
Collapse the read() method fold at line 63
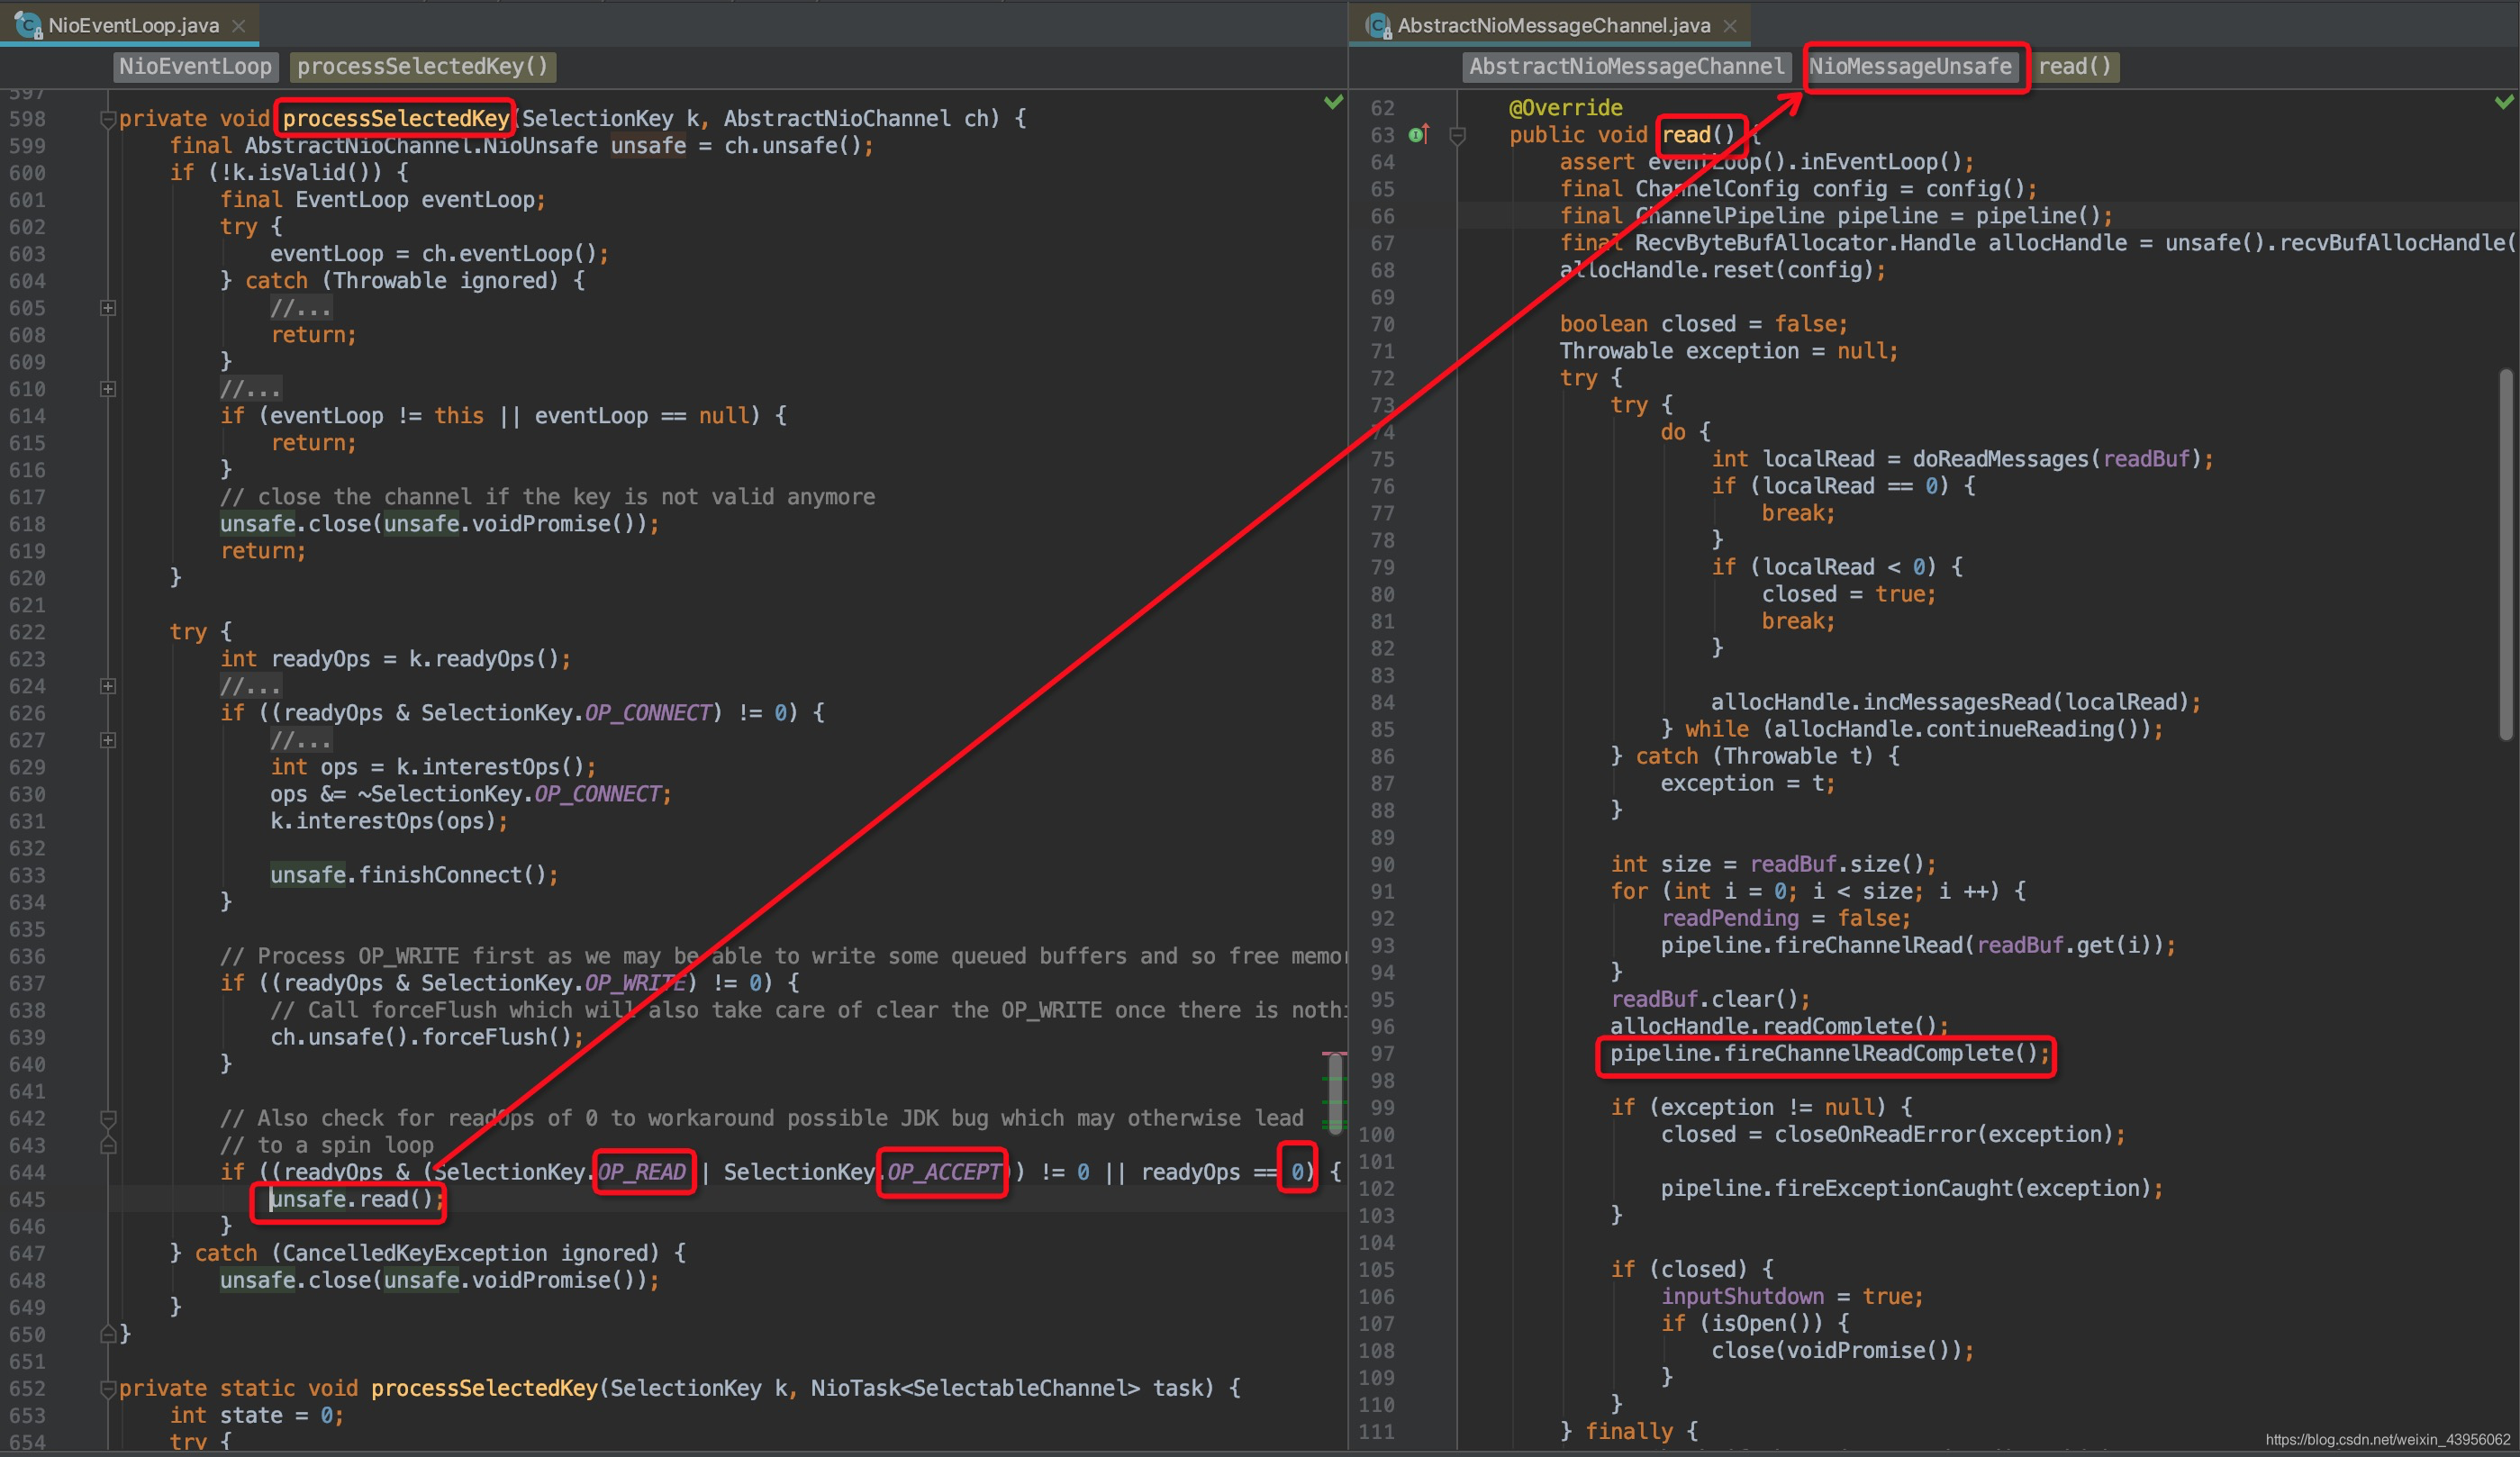pos(1457,135)
